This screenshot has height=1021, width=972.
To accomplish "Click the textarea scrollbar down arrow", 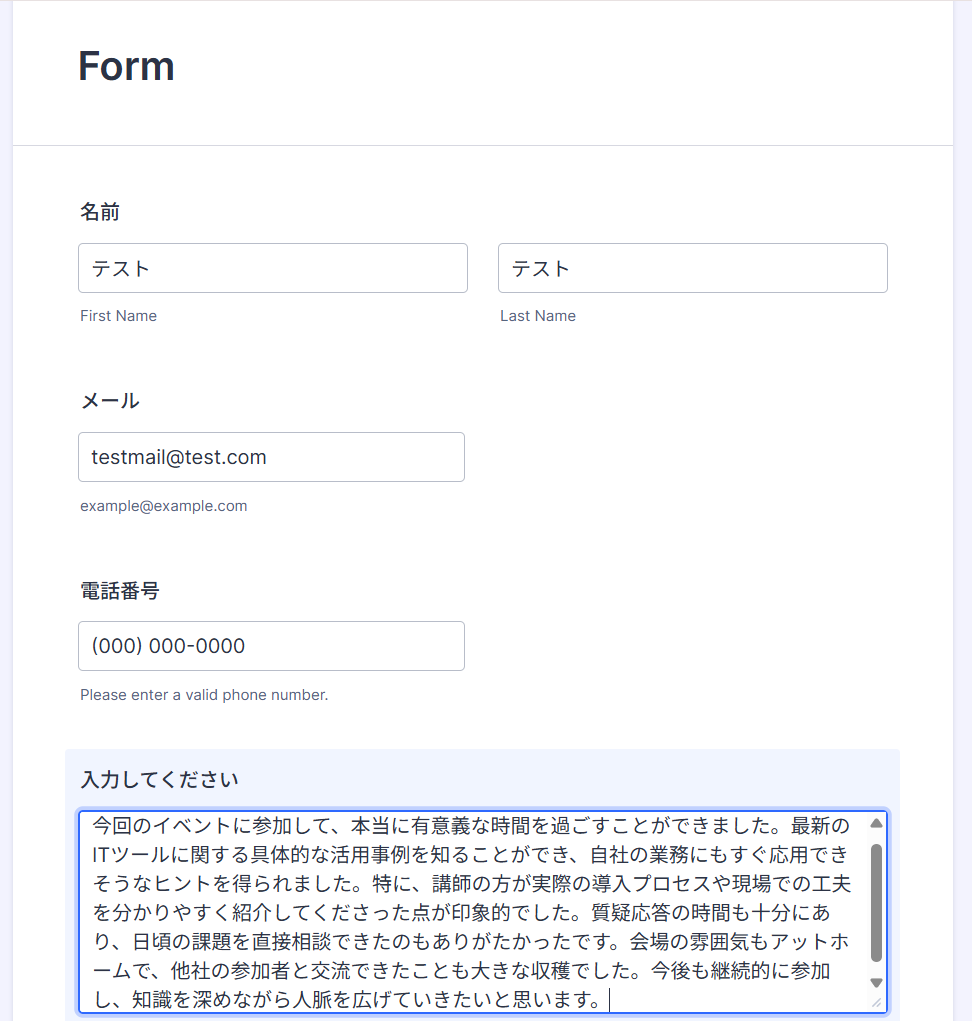I will tap(876, 983).
